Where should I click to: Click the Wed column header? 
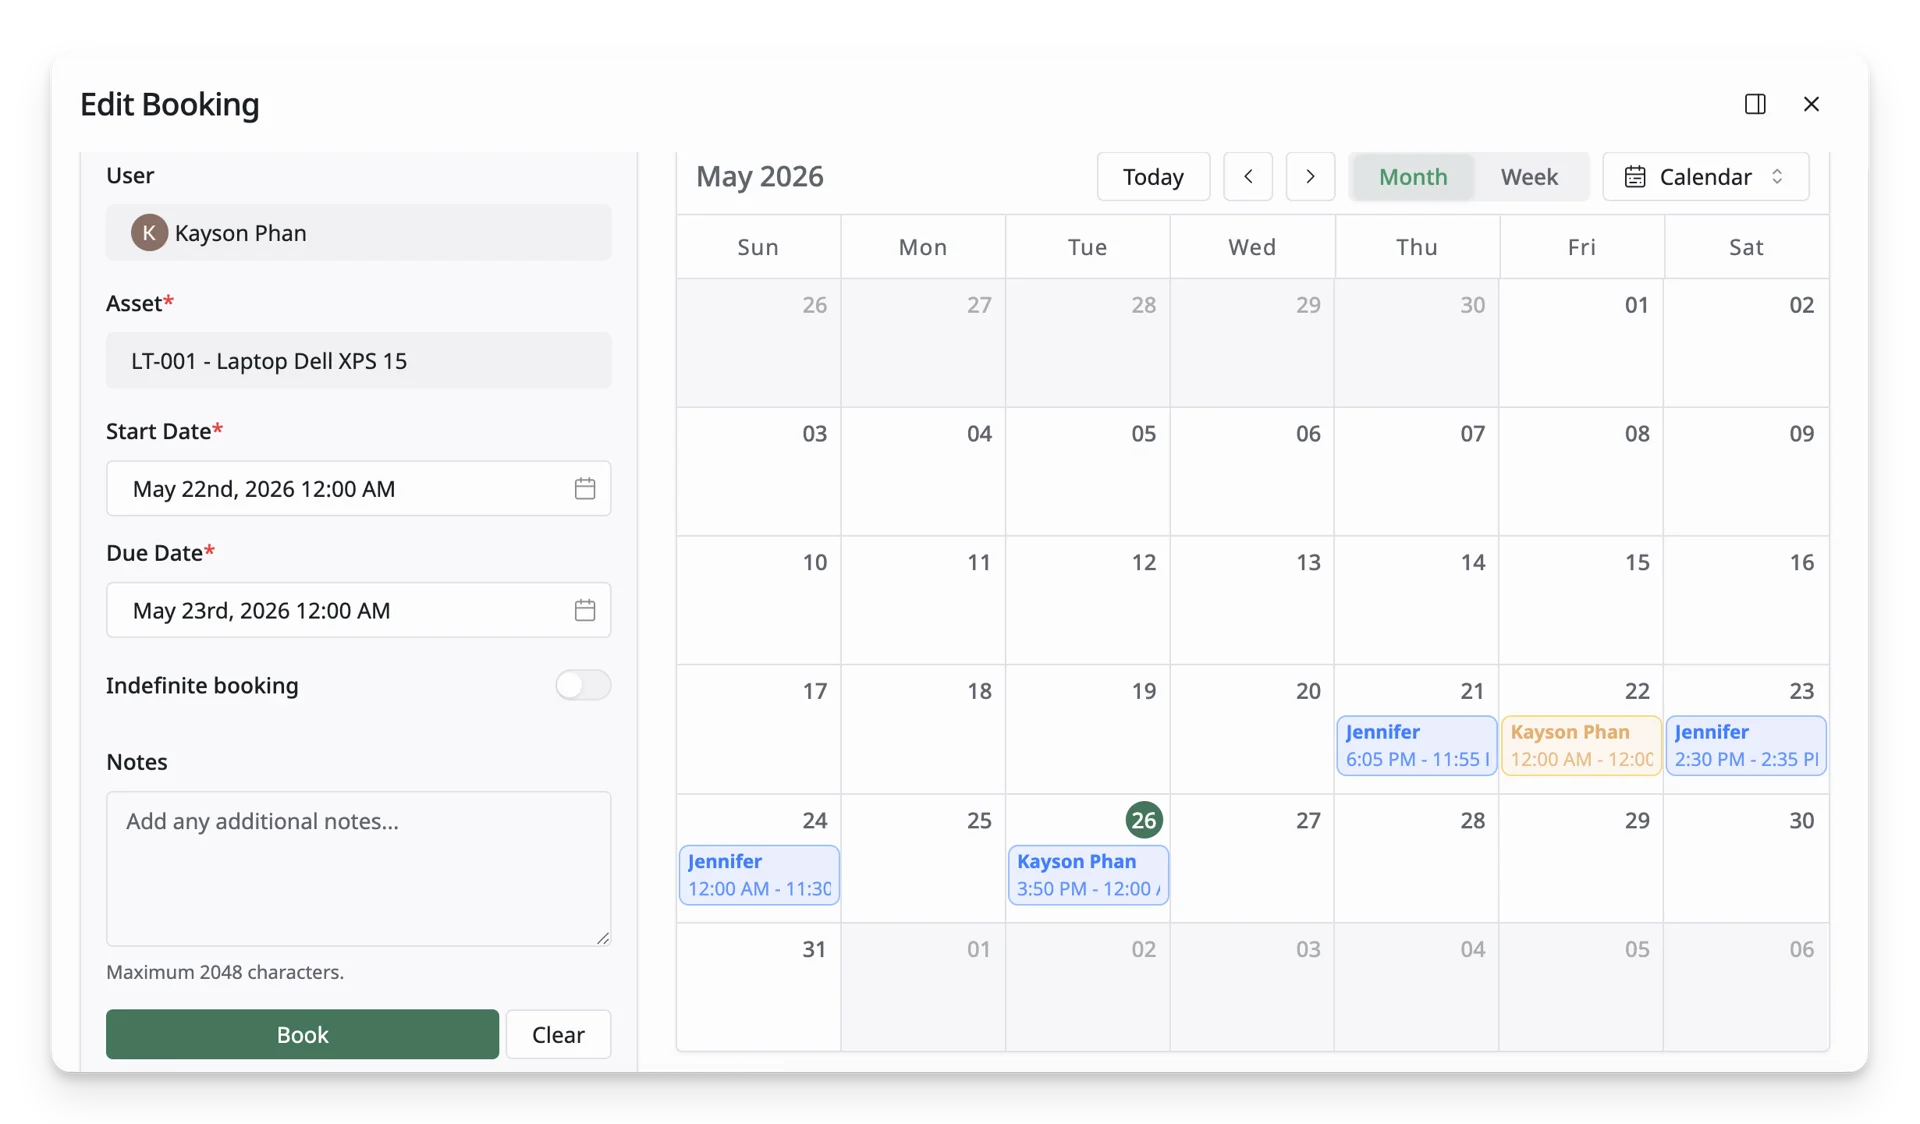point(1252,247)
